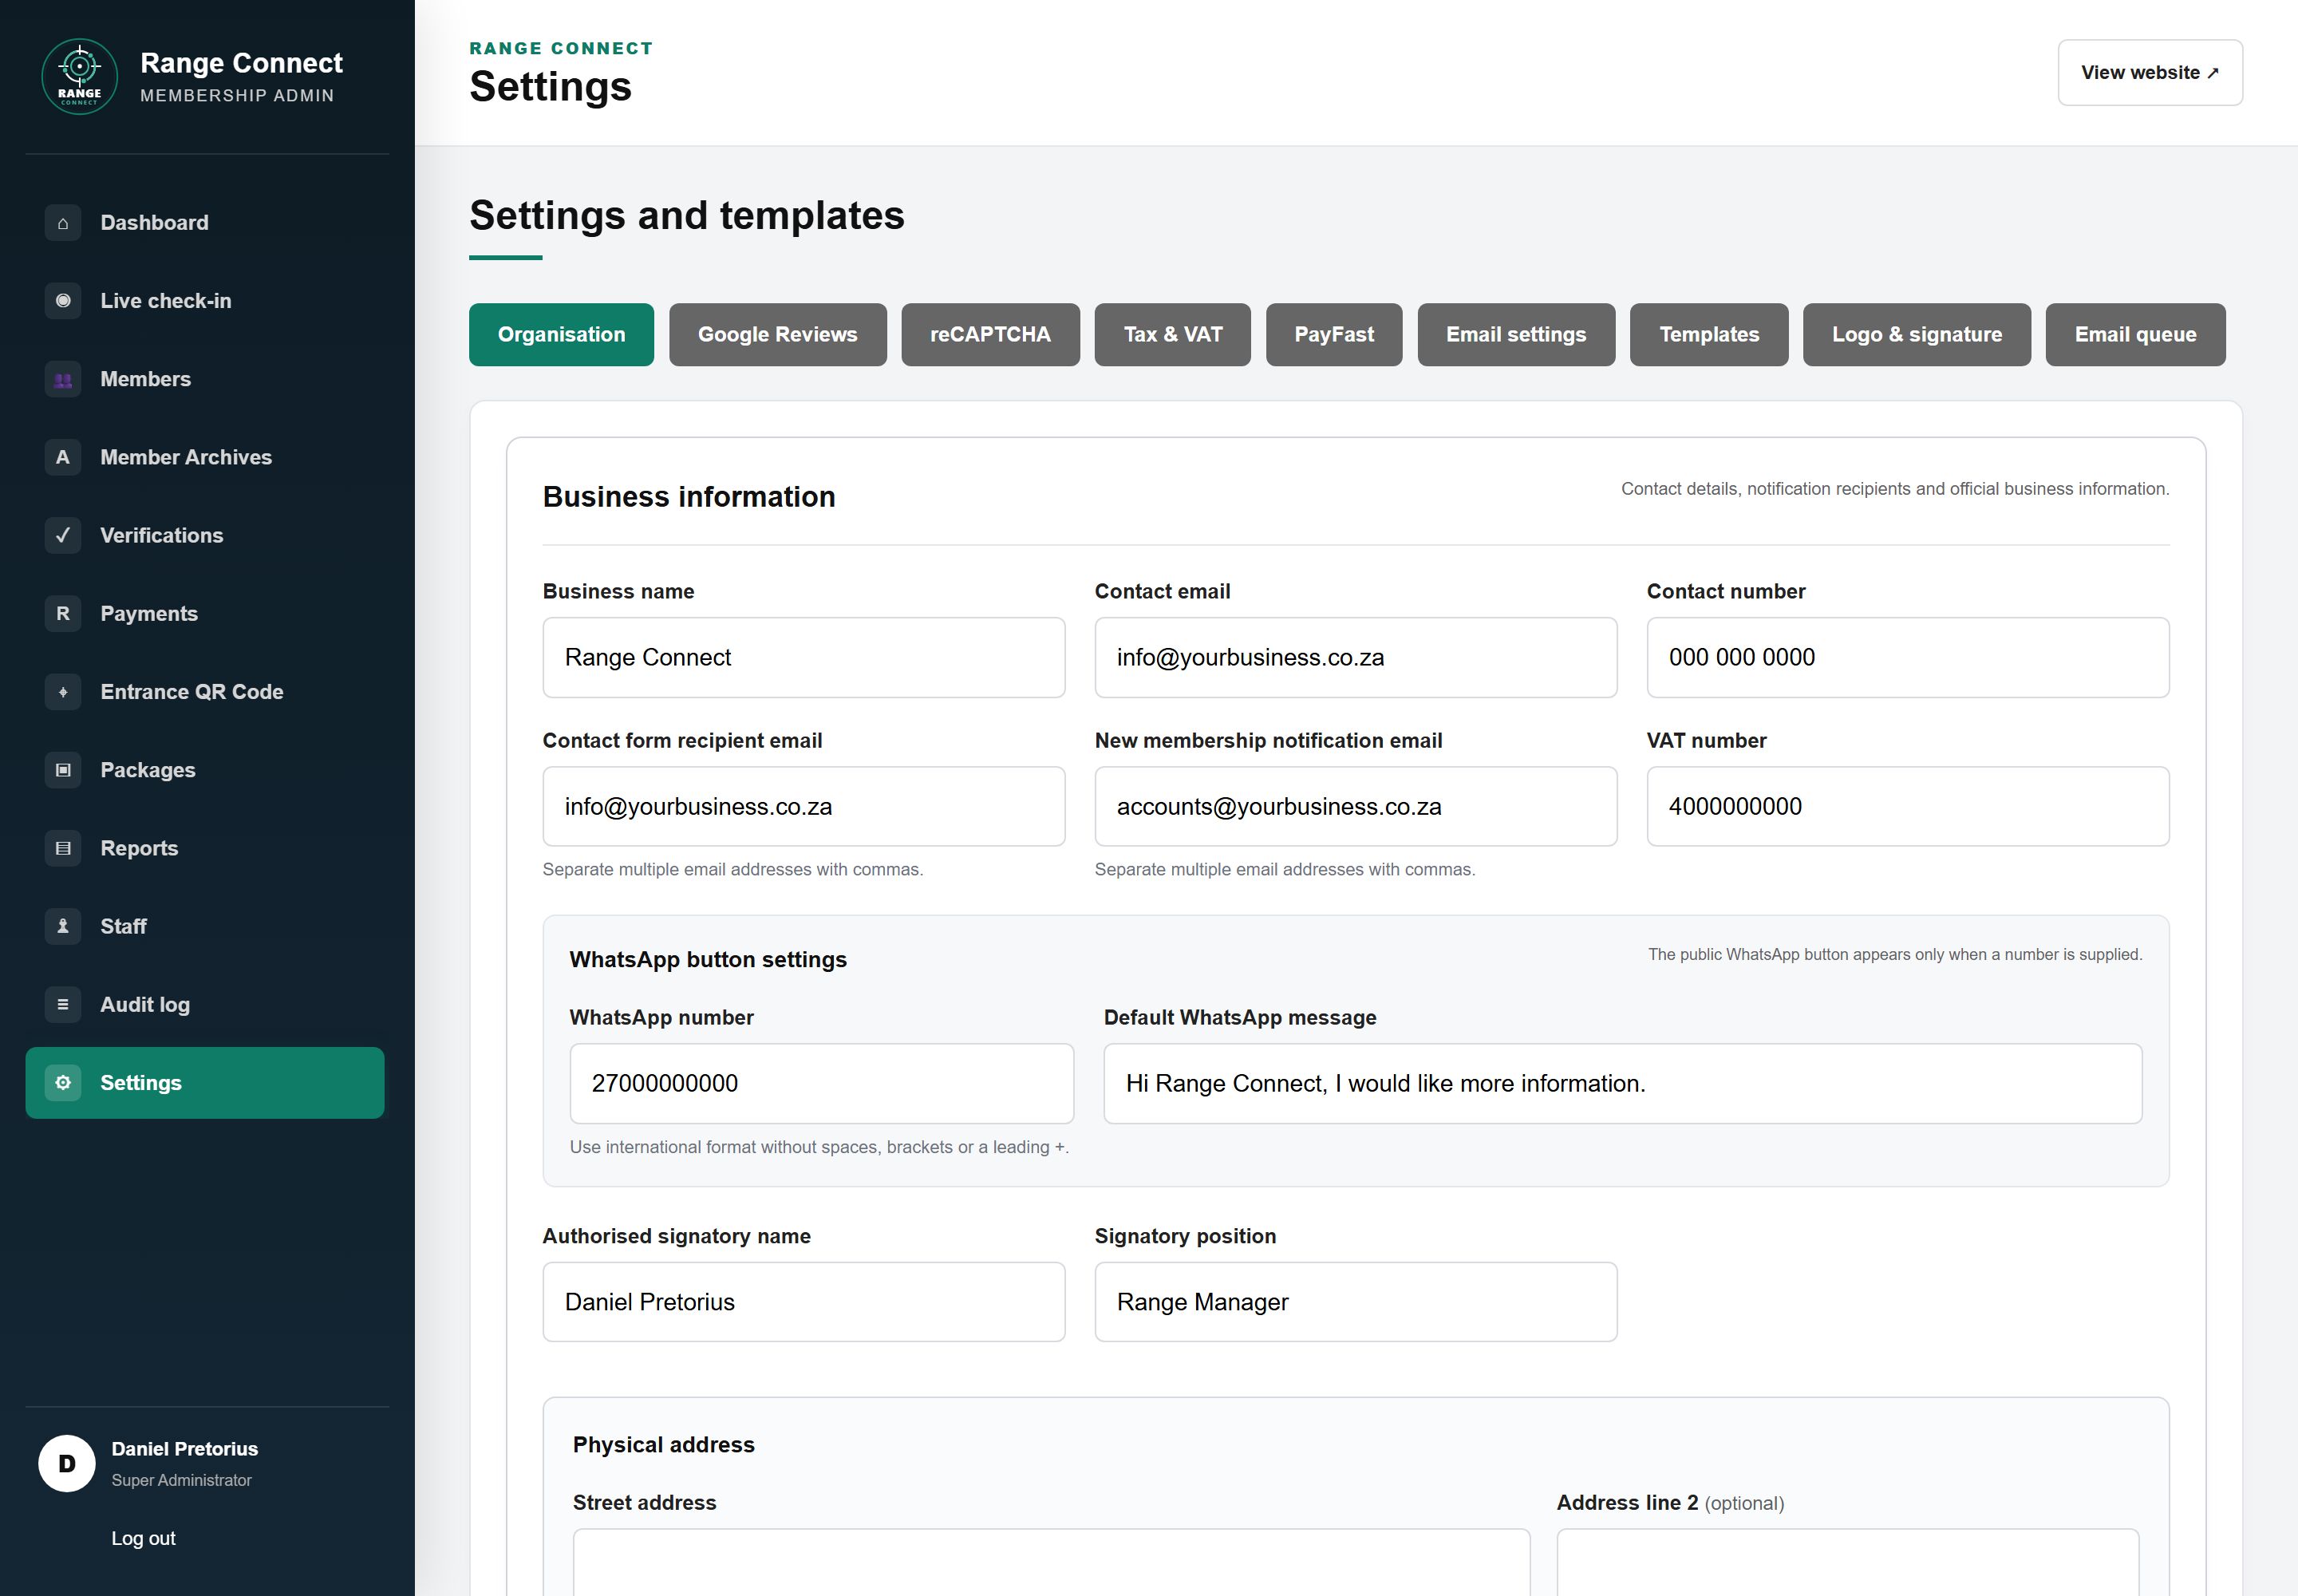
Task: Click the Contact number field
Action: [1907, 657]
